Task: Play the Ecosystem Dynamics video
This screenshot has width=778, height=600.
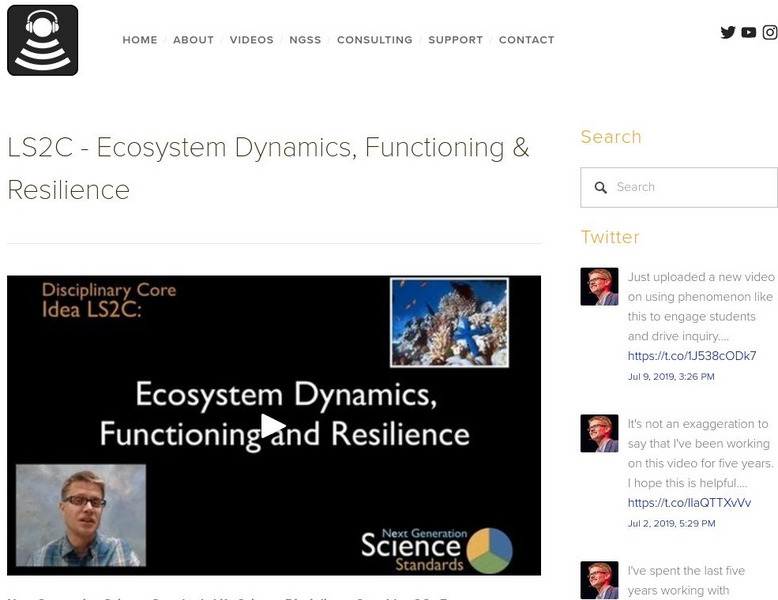Action: click(273, 425)
